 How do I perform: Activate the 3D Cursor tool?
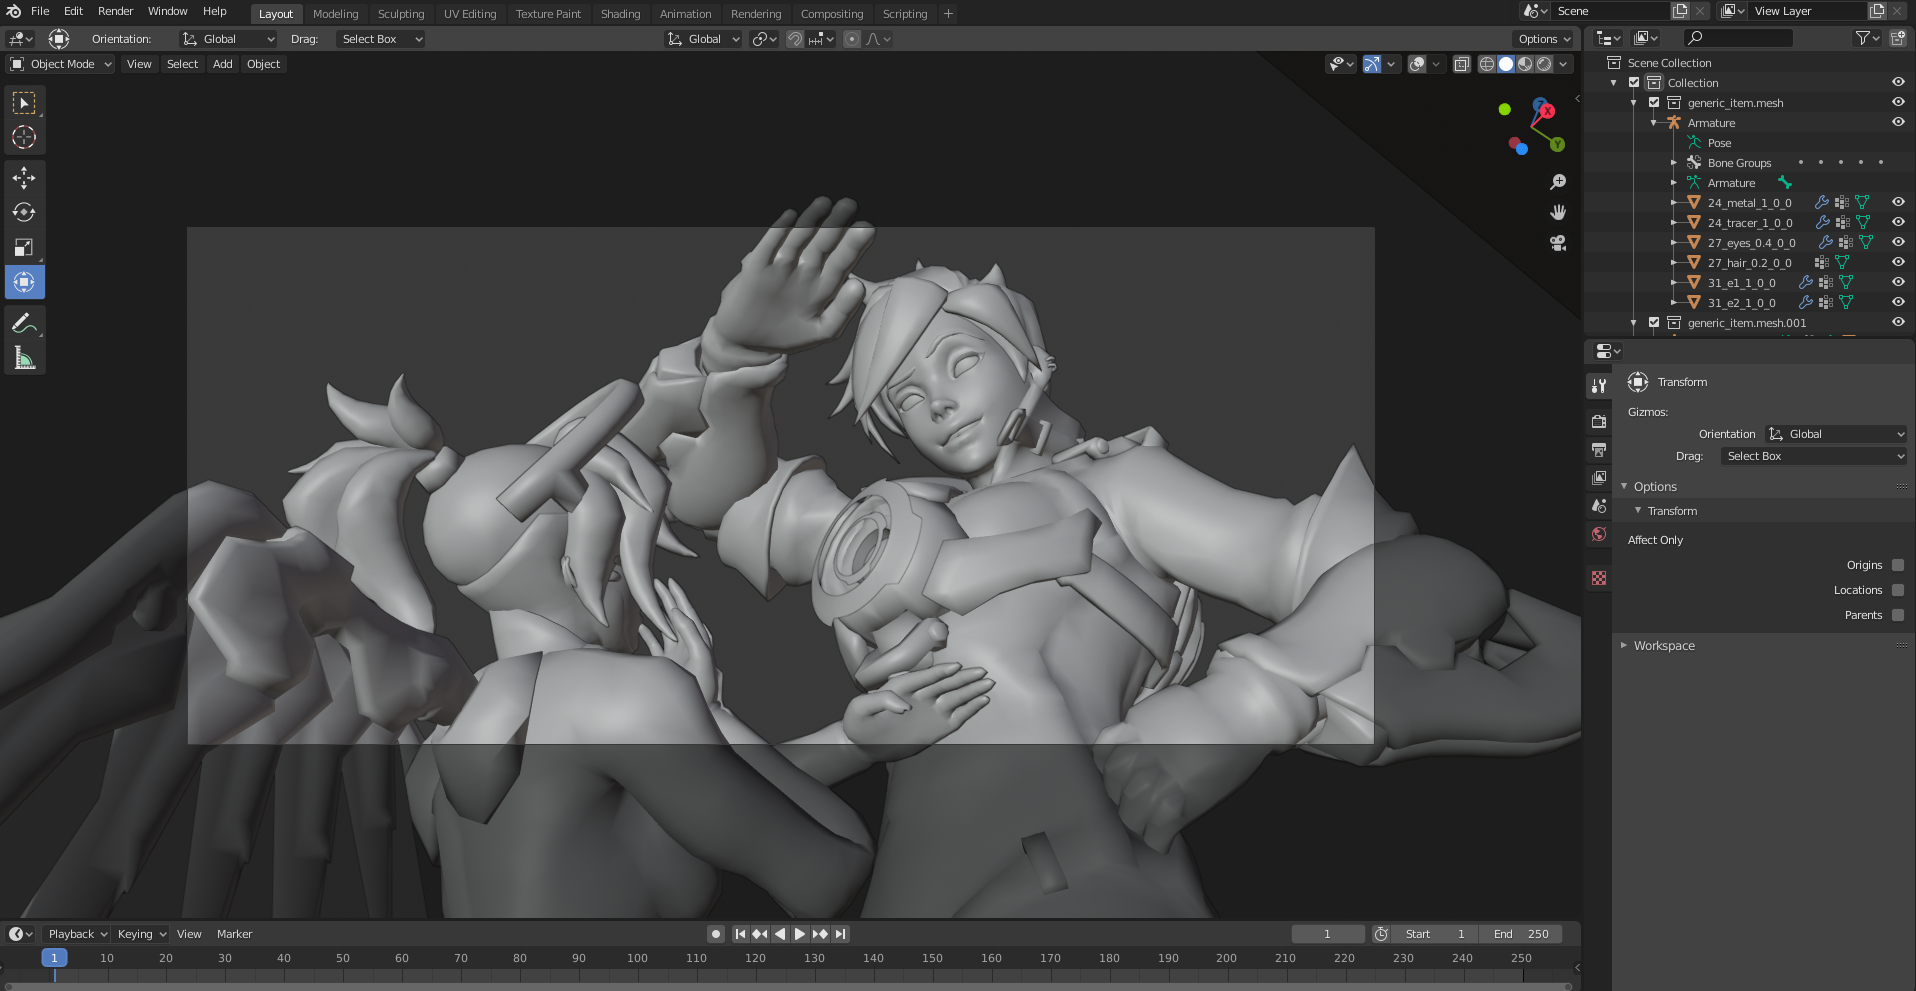click(x=24, y=137)
